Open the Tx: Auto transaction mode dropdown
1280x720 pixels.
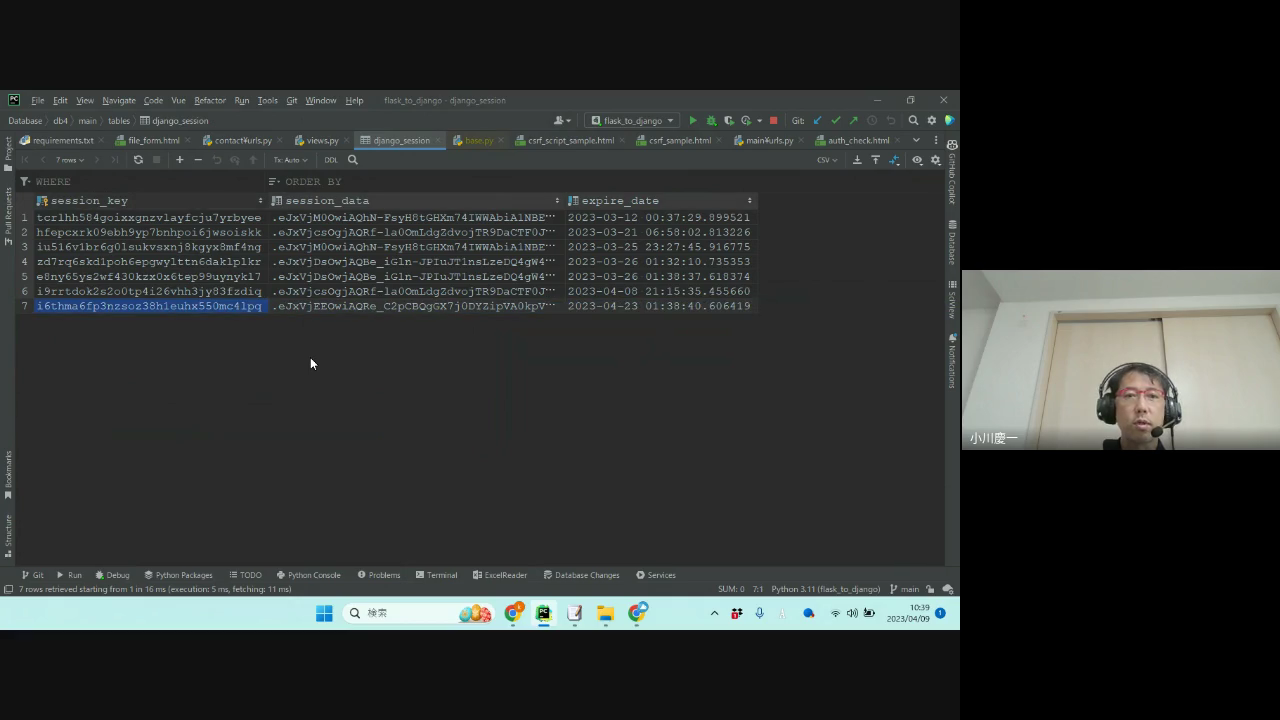coord(290,160)
